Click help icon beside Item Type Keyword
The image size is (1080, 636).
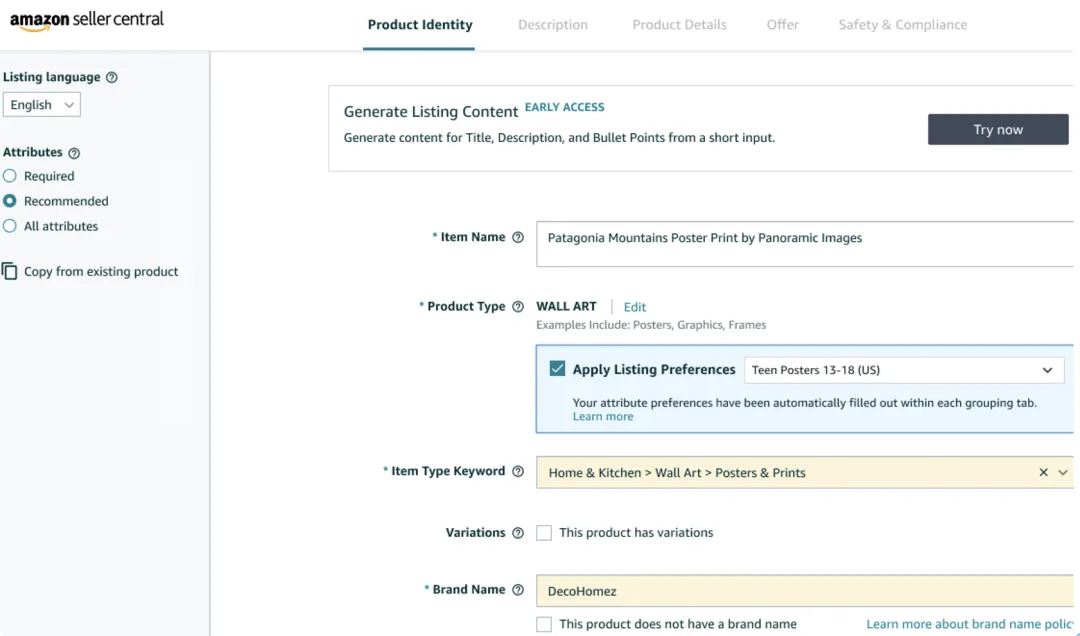tap(518, 472)
